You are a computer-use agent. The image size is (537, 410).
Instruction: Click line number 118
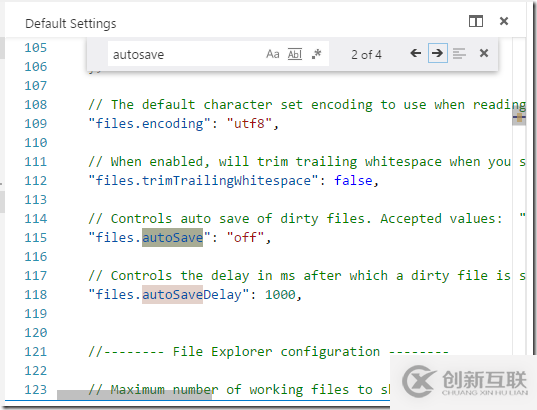click(36, 295)
